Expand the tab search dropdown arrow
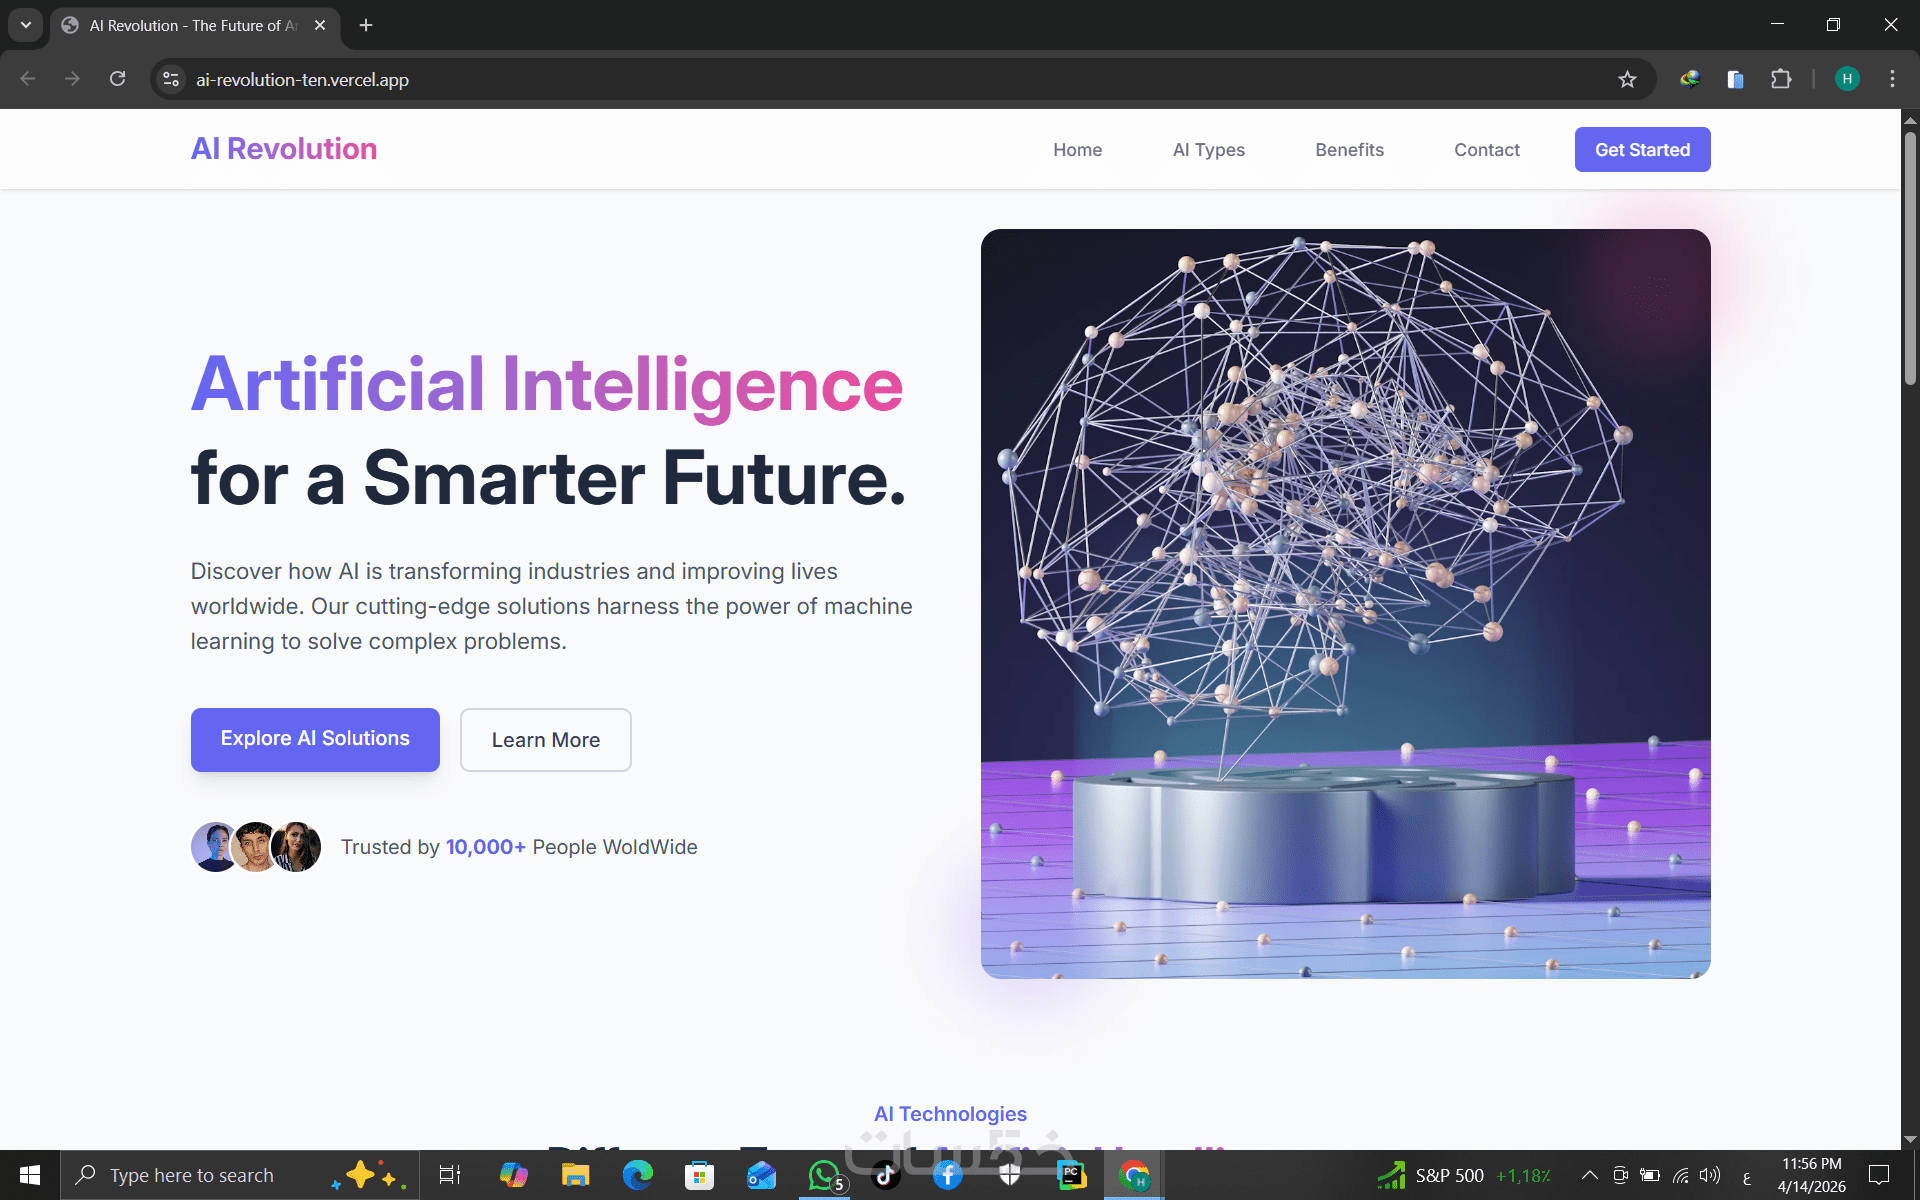This screenshot has height=1200, width=1920. point(26,25)
